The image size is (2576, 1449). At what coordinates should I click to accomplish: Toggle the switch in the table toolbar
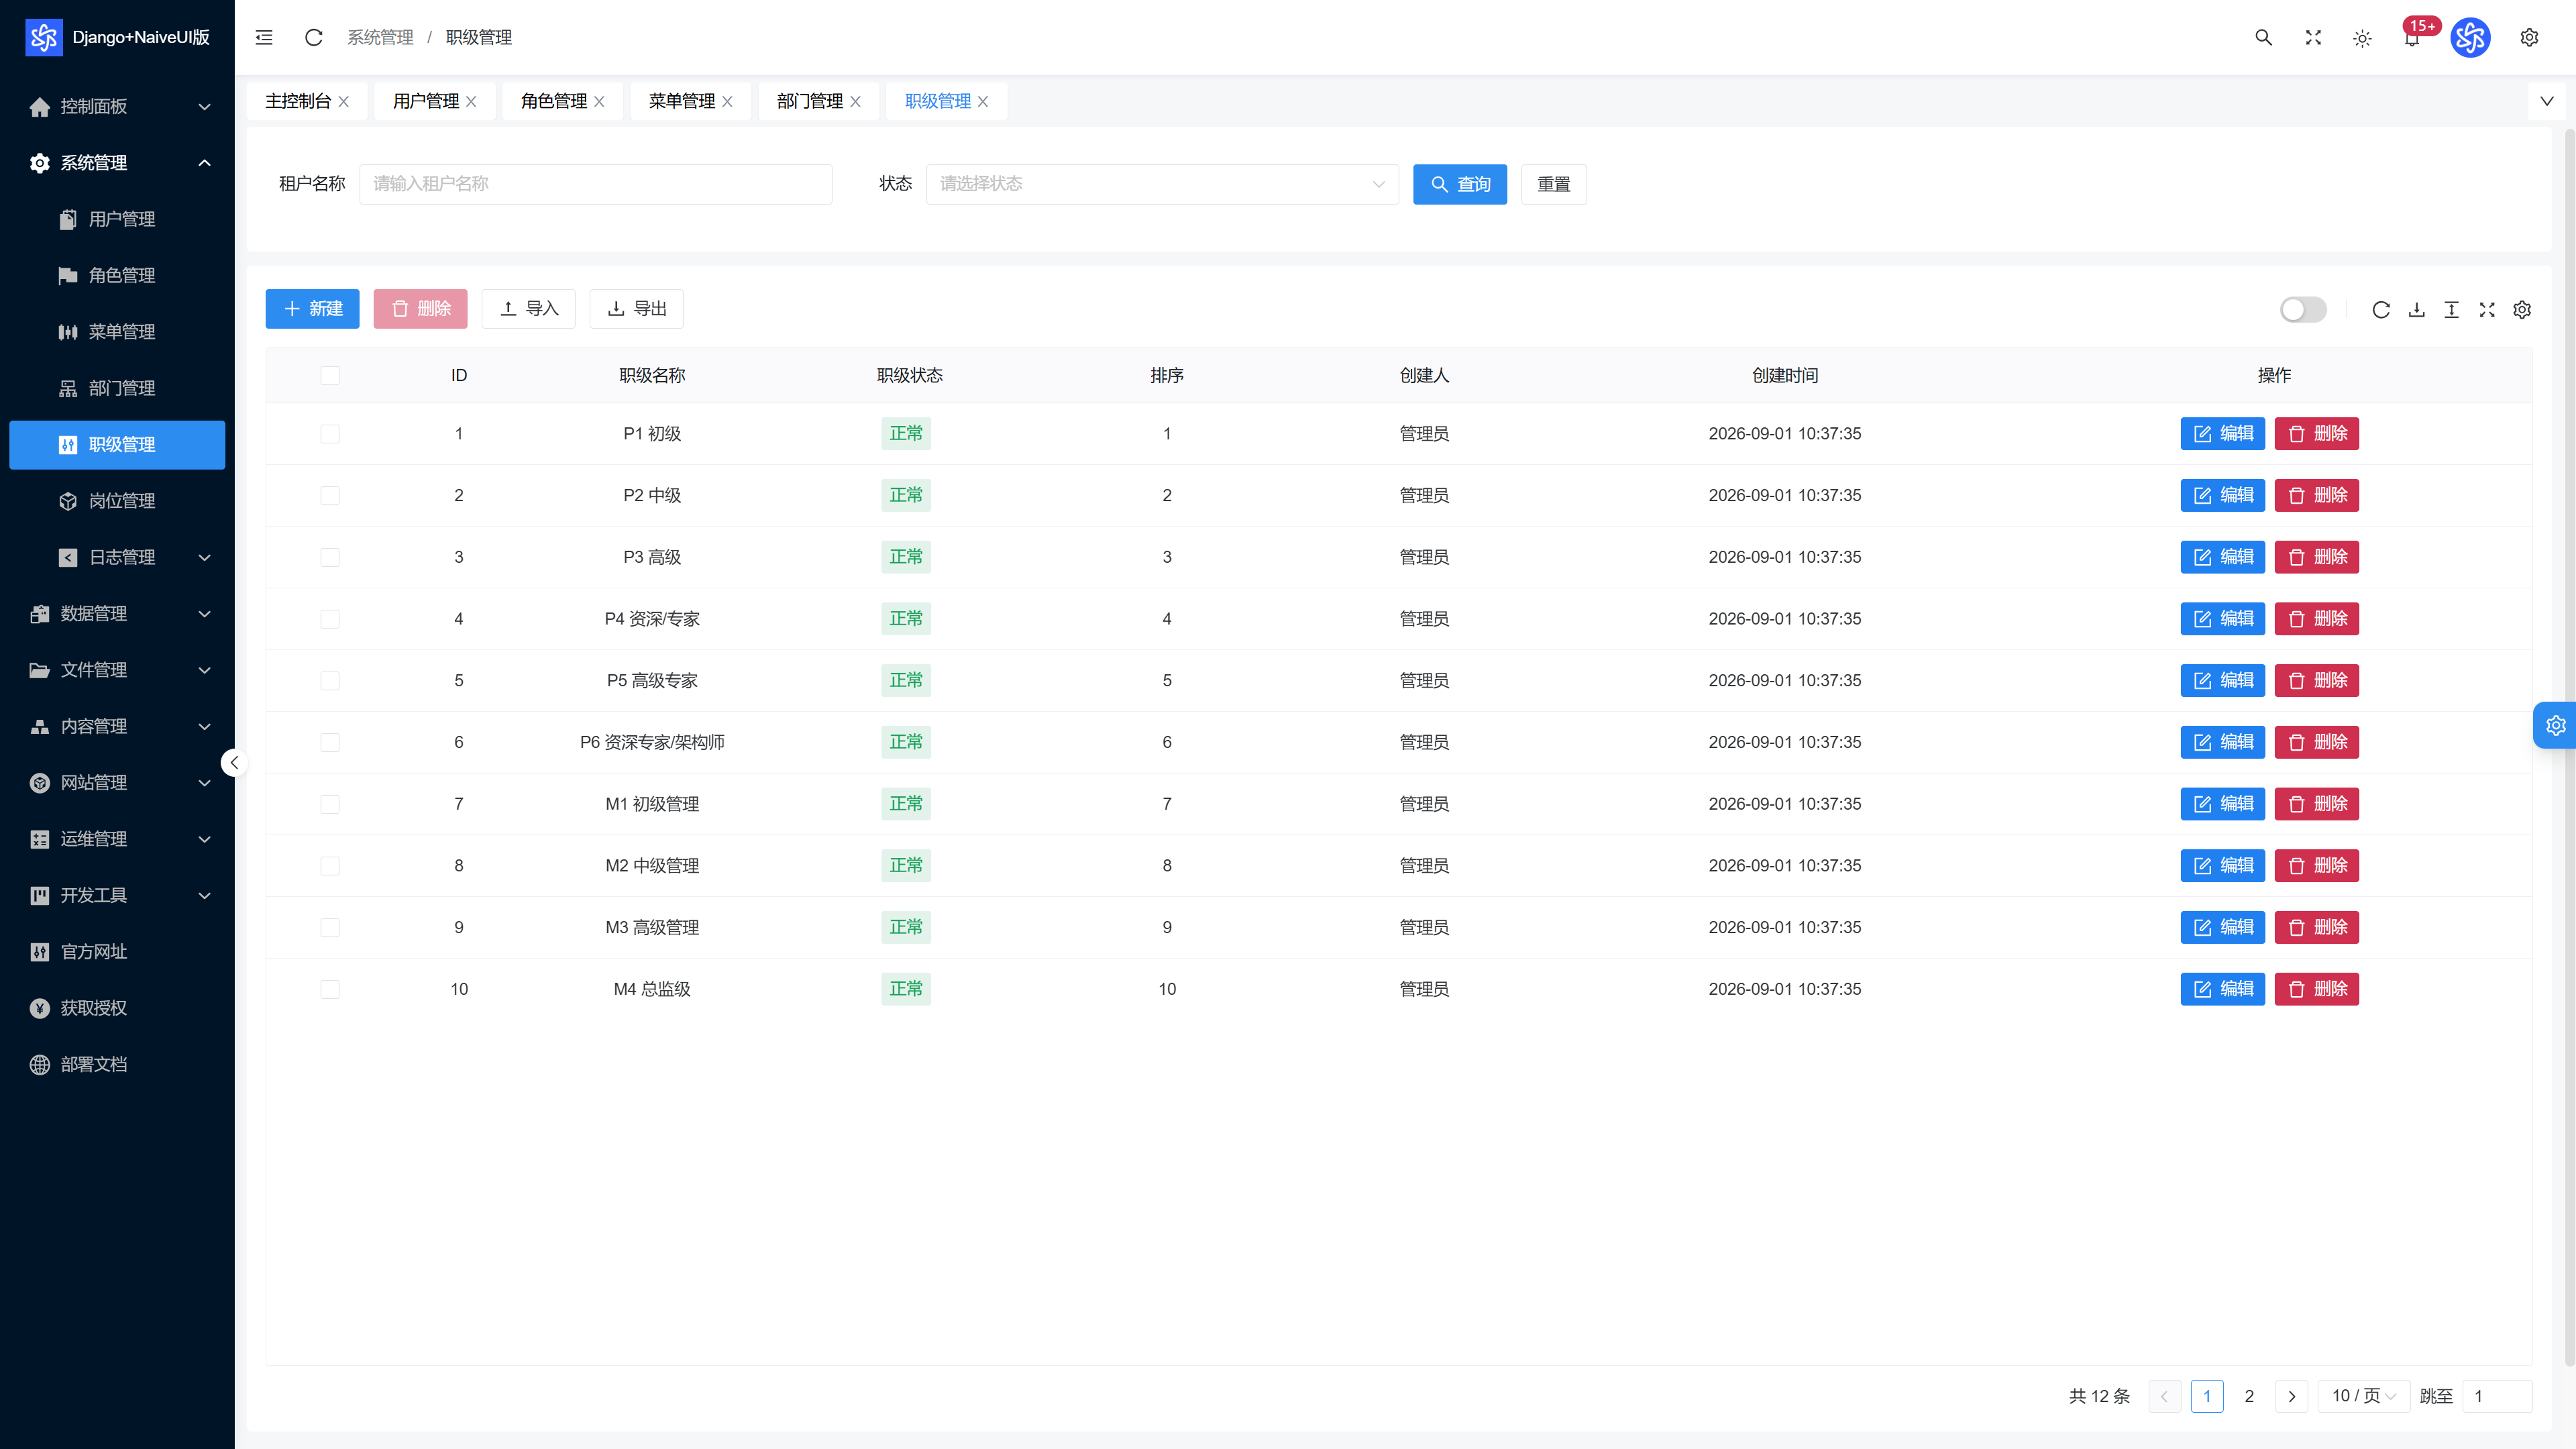(2303, 310)
